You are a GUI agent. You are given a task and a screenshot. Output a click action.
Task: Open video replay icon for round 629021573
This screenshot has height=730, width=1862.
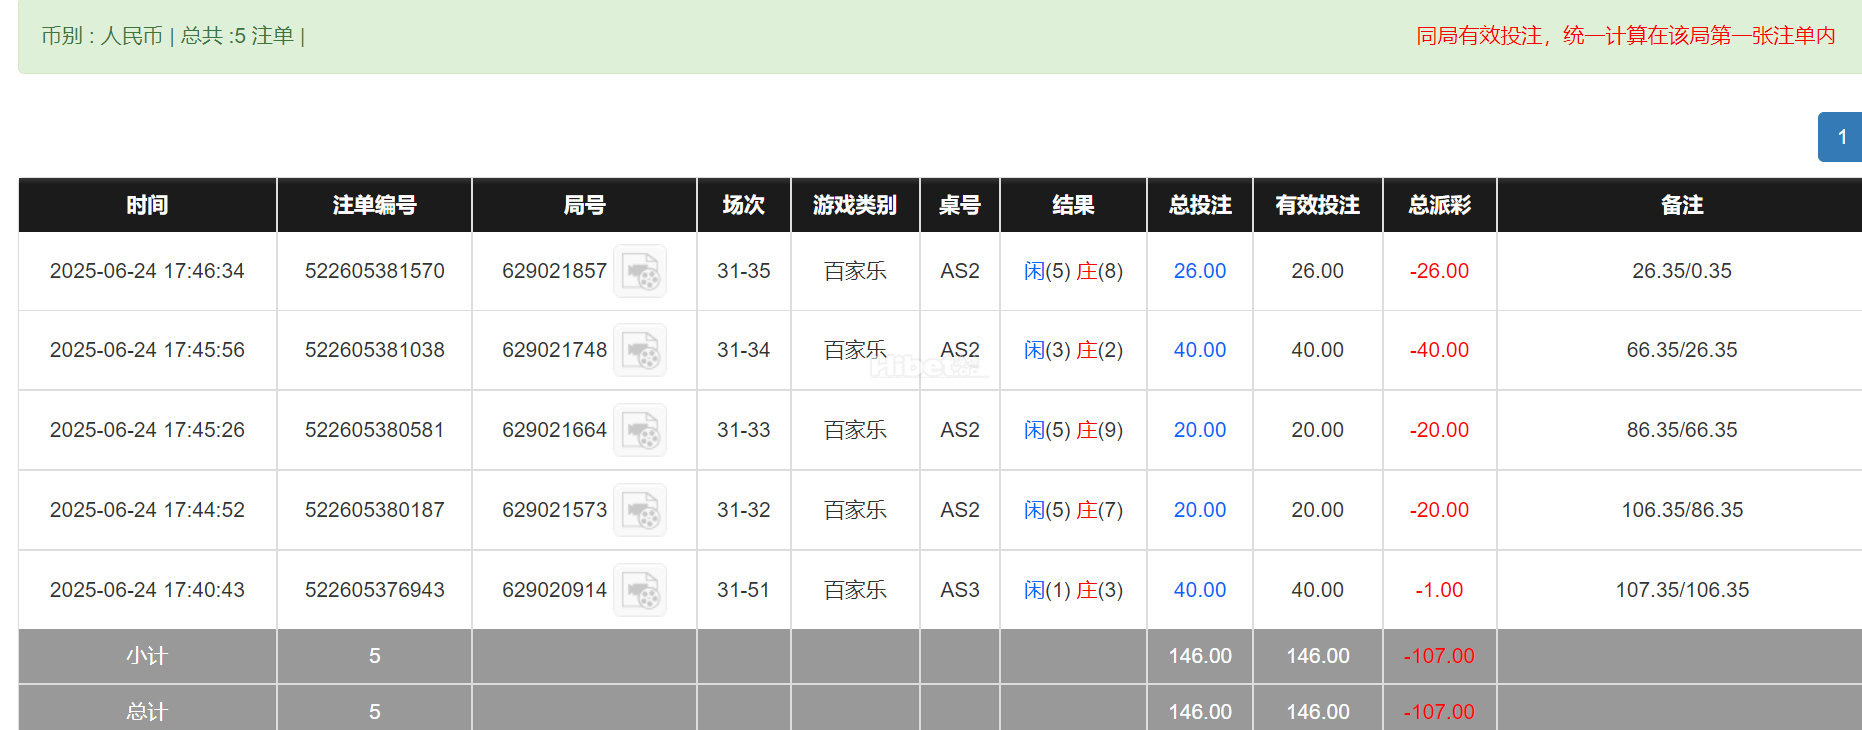point(639,510)
